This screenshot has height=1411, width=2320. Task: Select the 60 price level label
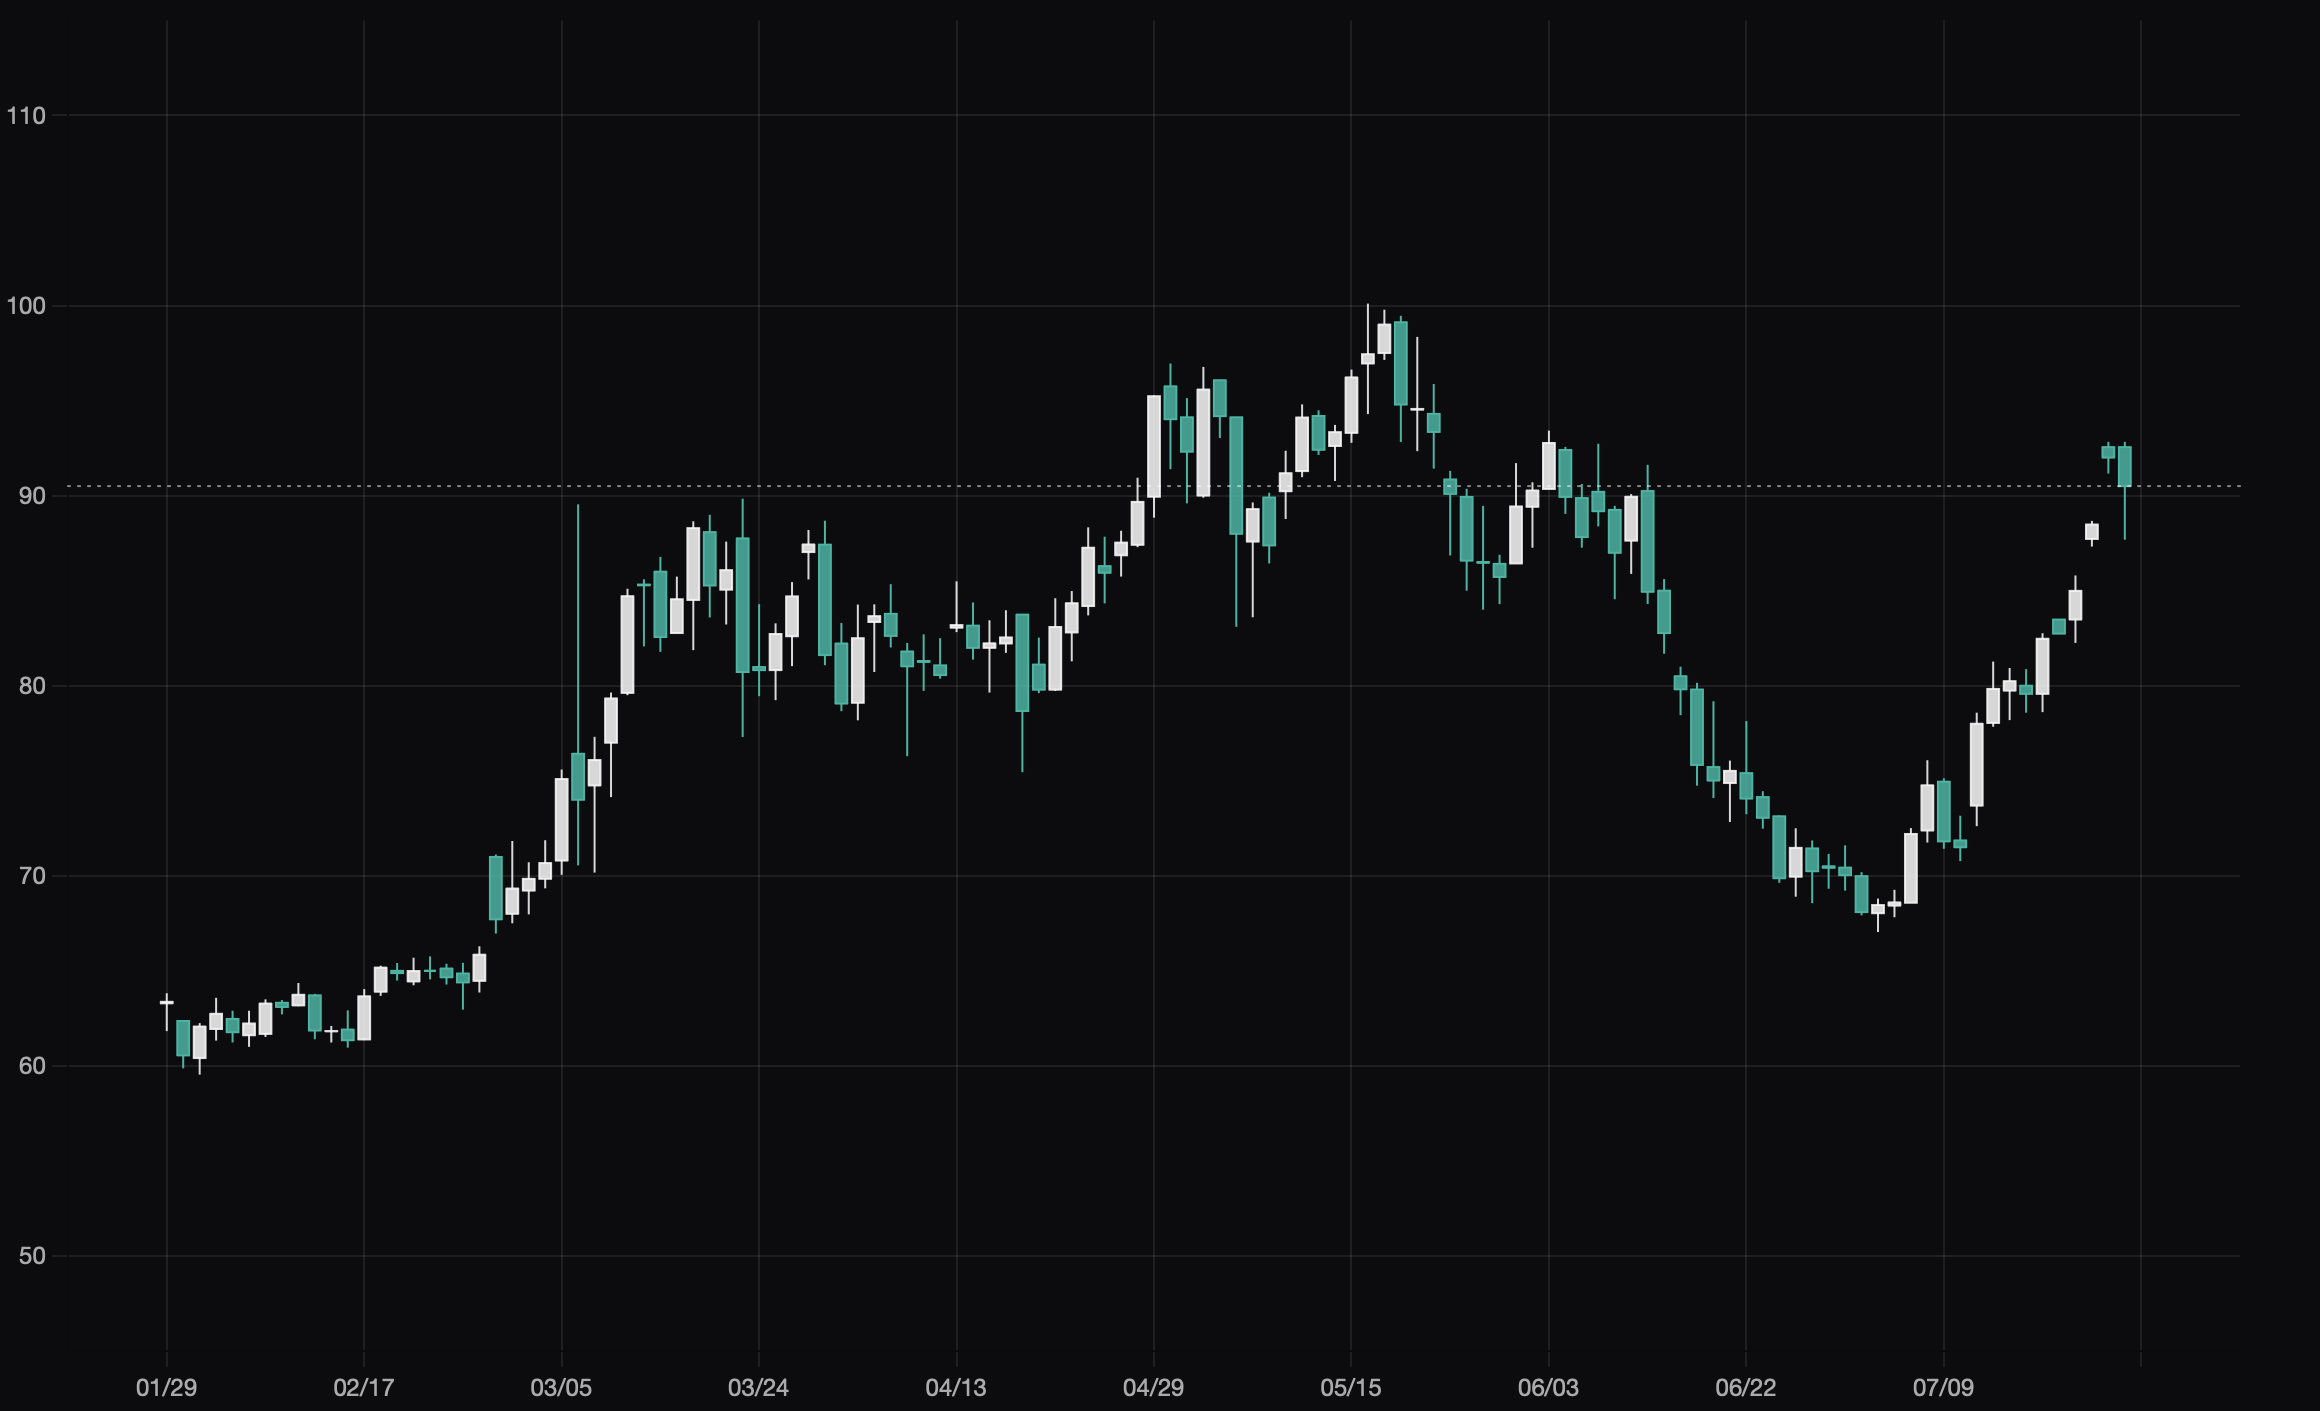[x=32, y=1066]
